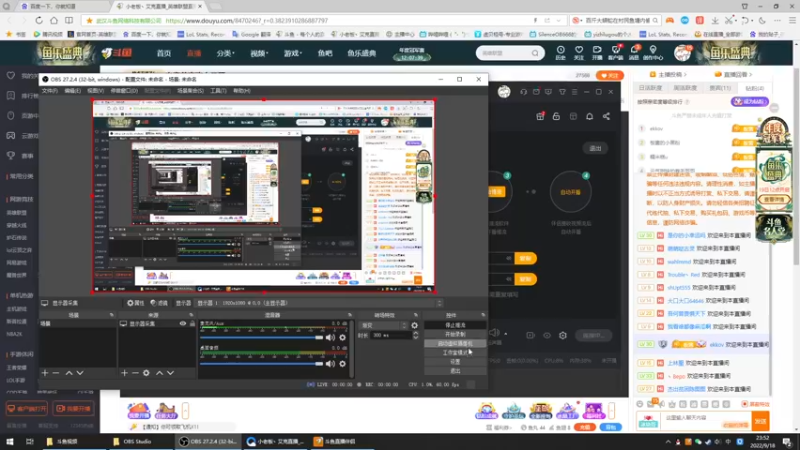Click share icon in streaming companion window
Screen dimensions: 800x450
coord(606,116)
